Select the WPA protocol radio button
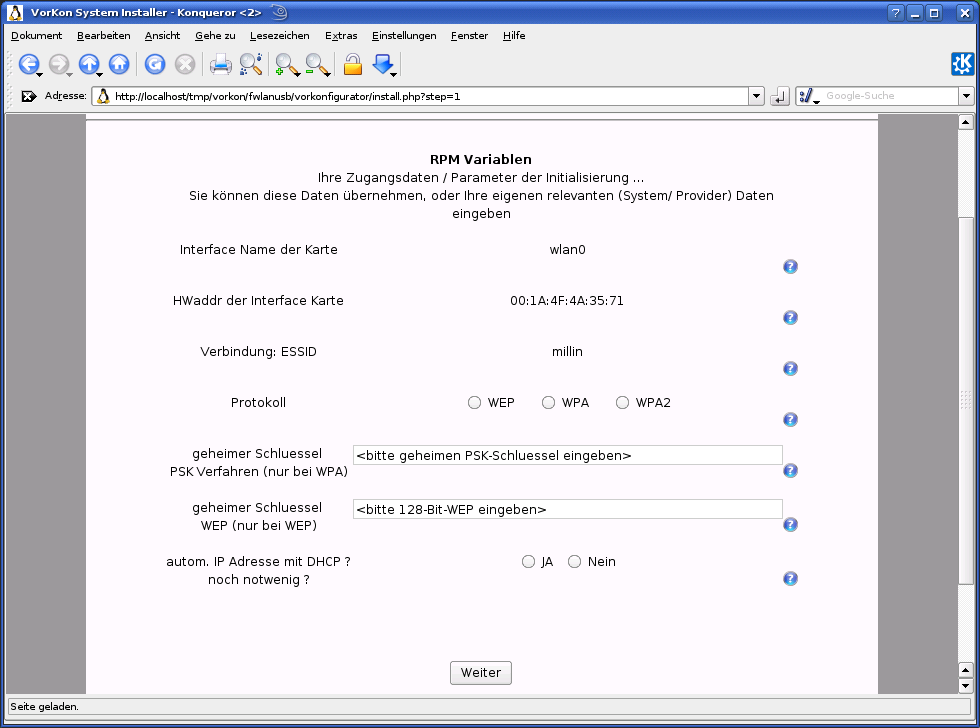 coord(548,403)
